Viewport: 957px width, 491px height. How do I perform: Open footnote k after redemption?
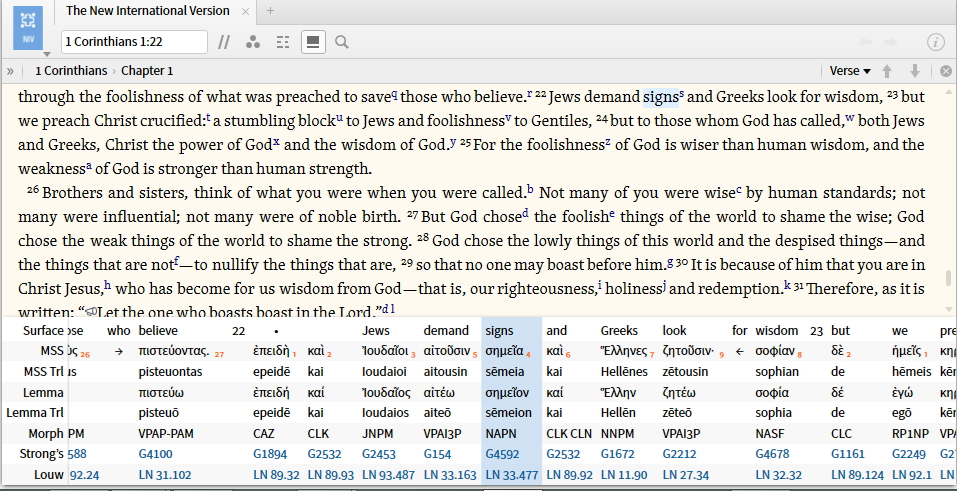coord(787,285)
